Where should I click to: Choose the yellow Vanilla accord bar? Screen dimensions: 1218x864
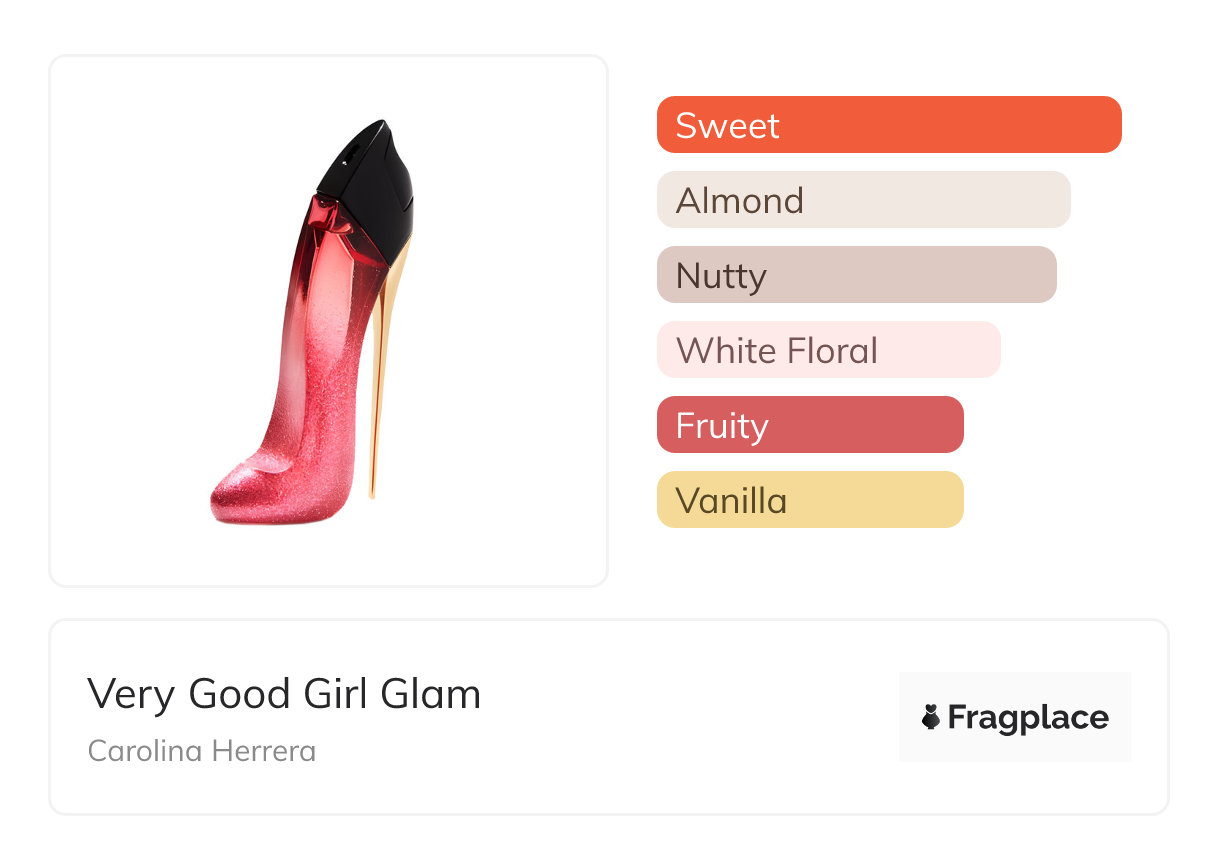pyautogui.click(x=810, y=500)
